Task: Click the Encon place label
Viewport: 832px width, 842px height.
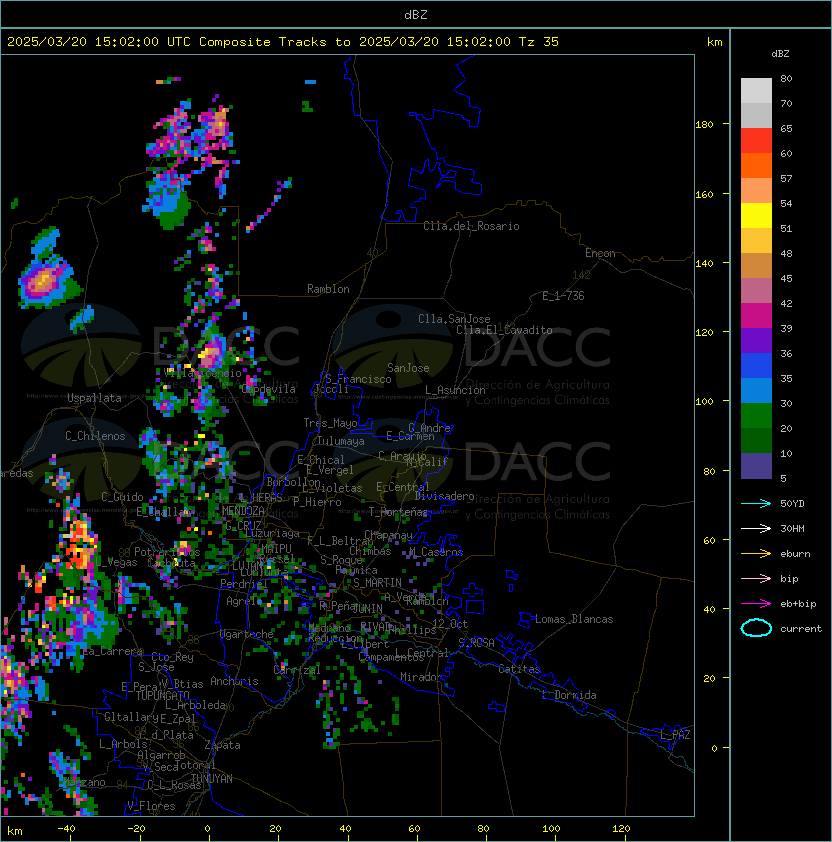Action: (600, 253)
